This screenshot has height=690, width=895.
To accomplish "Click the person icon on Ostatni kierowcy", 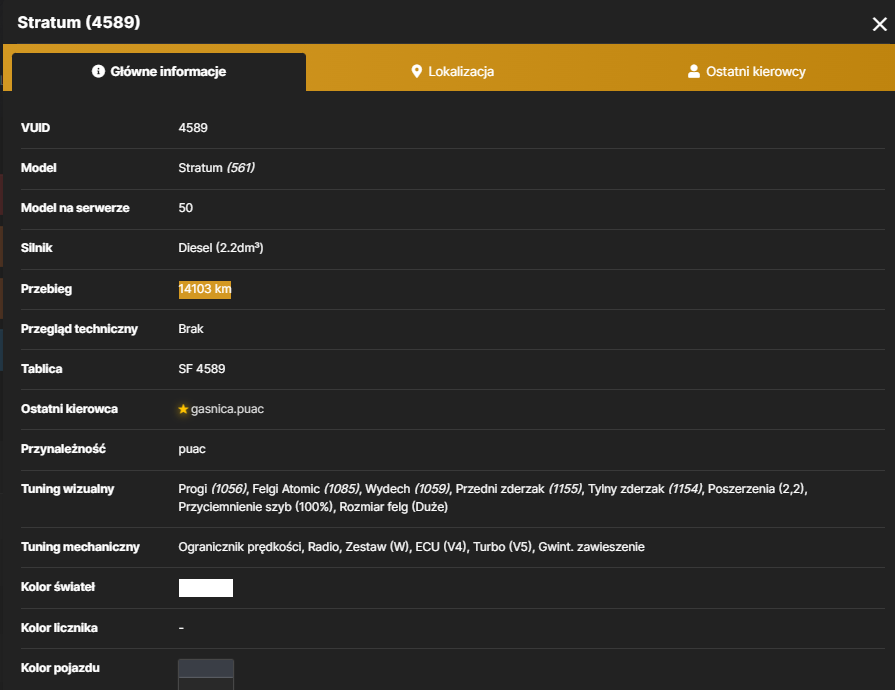I will 694,71.
